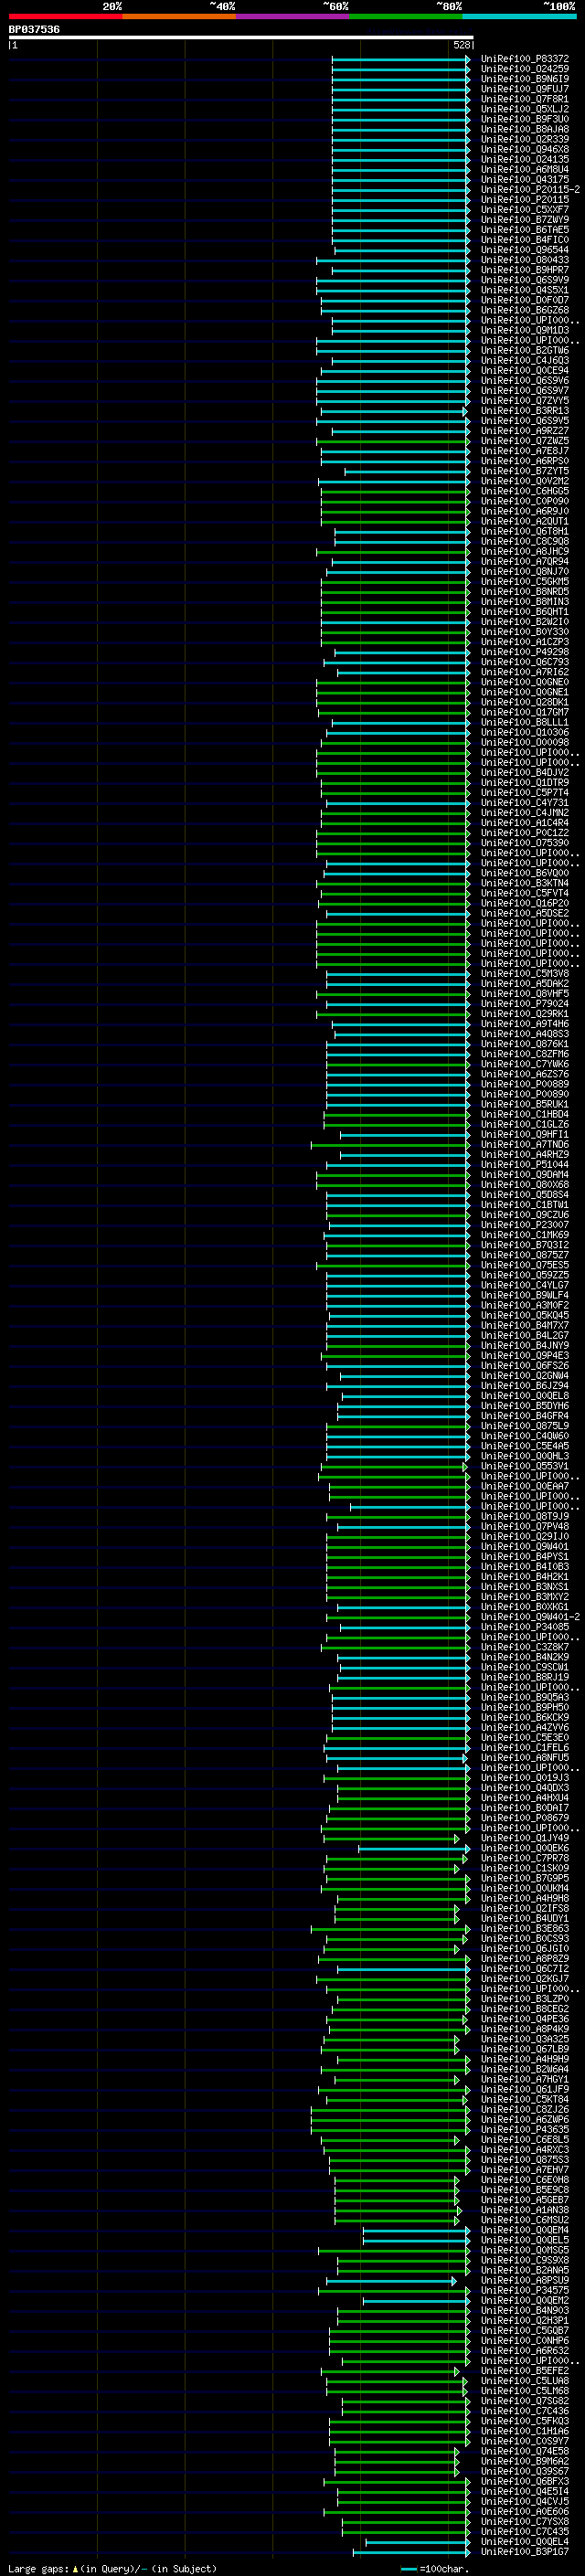Select the UniRef100_Q946X8 label
Screen dimensions: 585x2576
point(524,149)
